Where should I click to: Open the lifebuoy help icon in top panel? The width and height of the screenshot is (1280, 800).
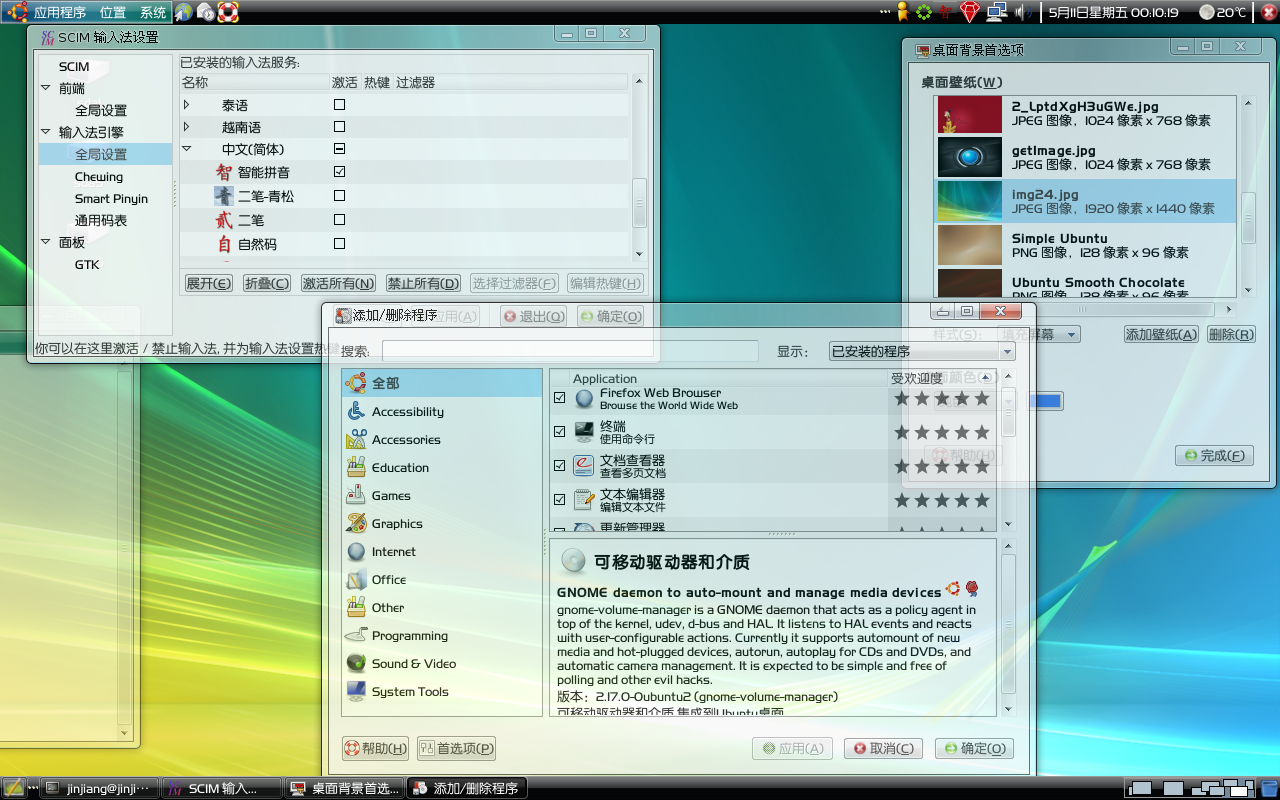pos(228,12)
